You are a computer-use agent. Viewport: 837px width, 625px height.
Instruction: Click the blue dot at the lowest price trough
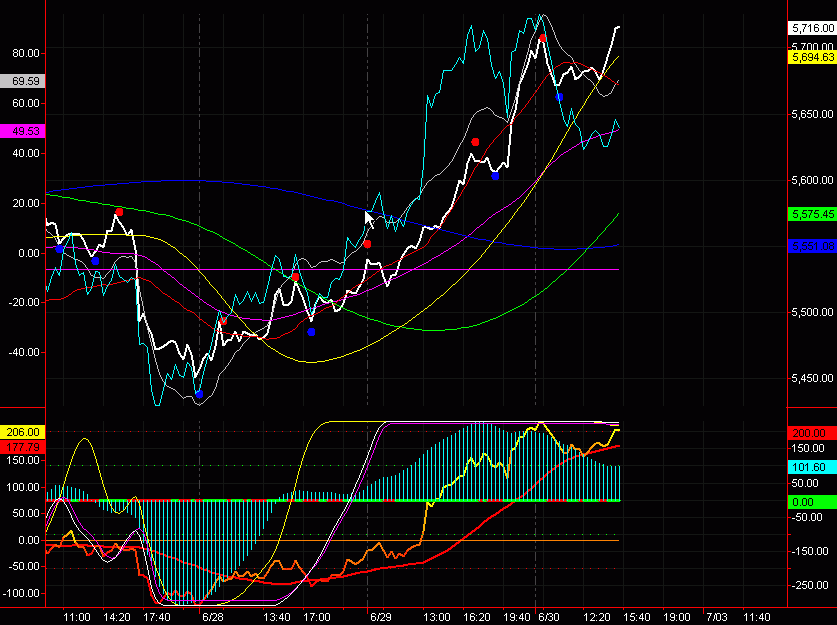(199, 394)
